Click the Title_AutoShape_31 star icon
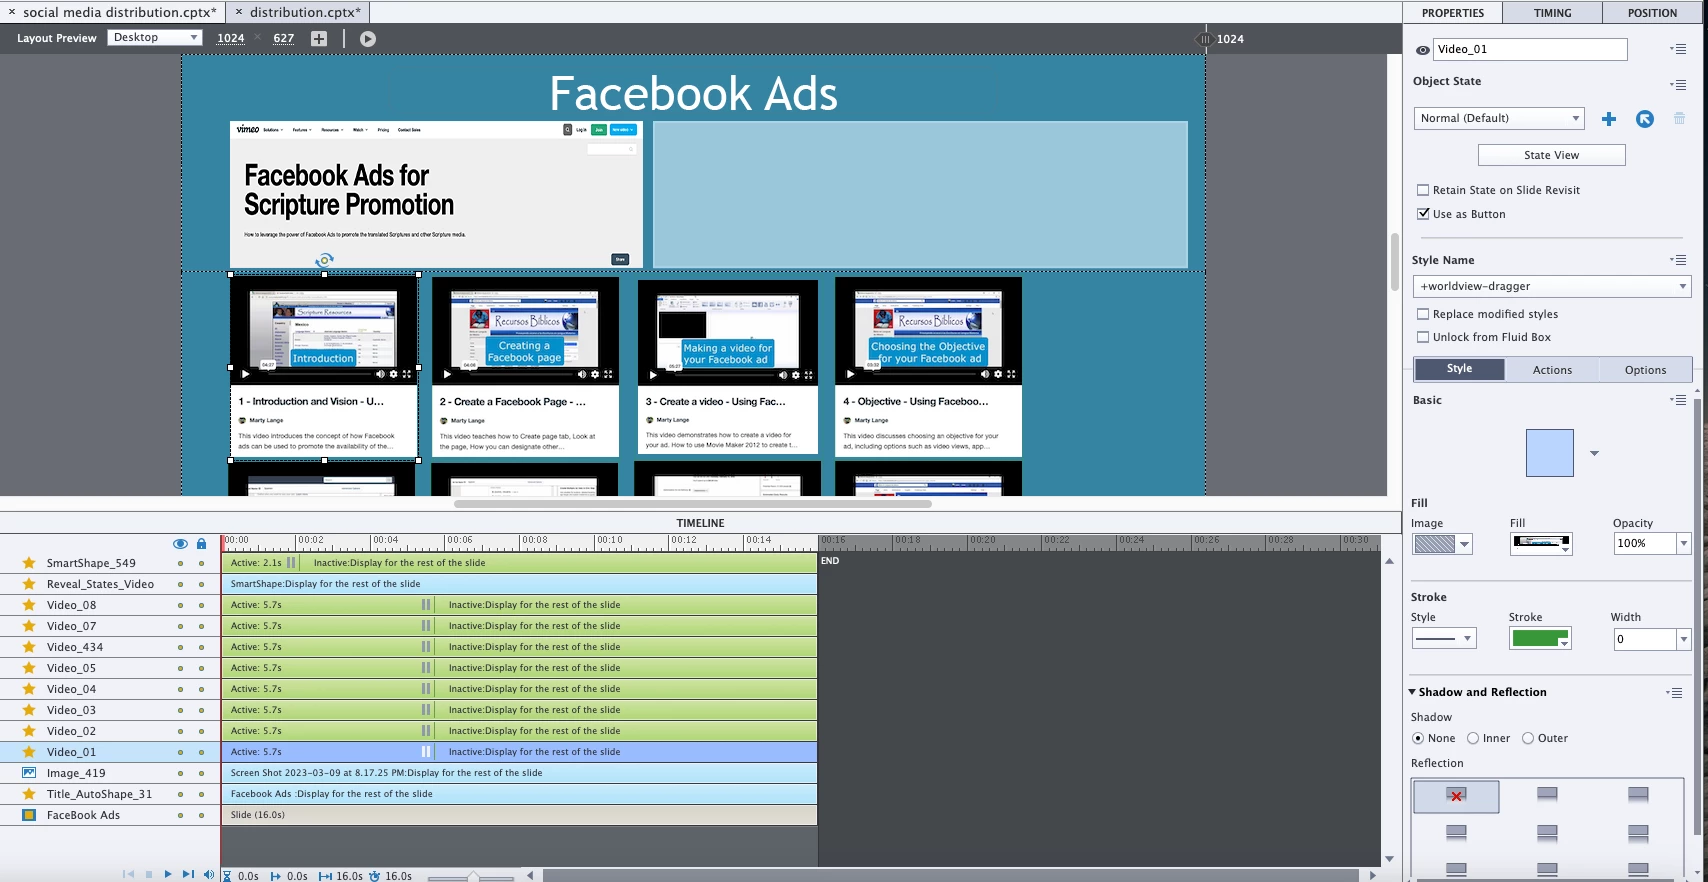This screenshot has width=1708, height=882. 29,794
